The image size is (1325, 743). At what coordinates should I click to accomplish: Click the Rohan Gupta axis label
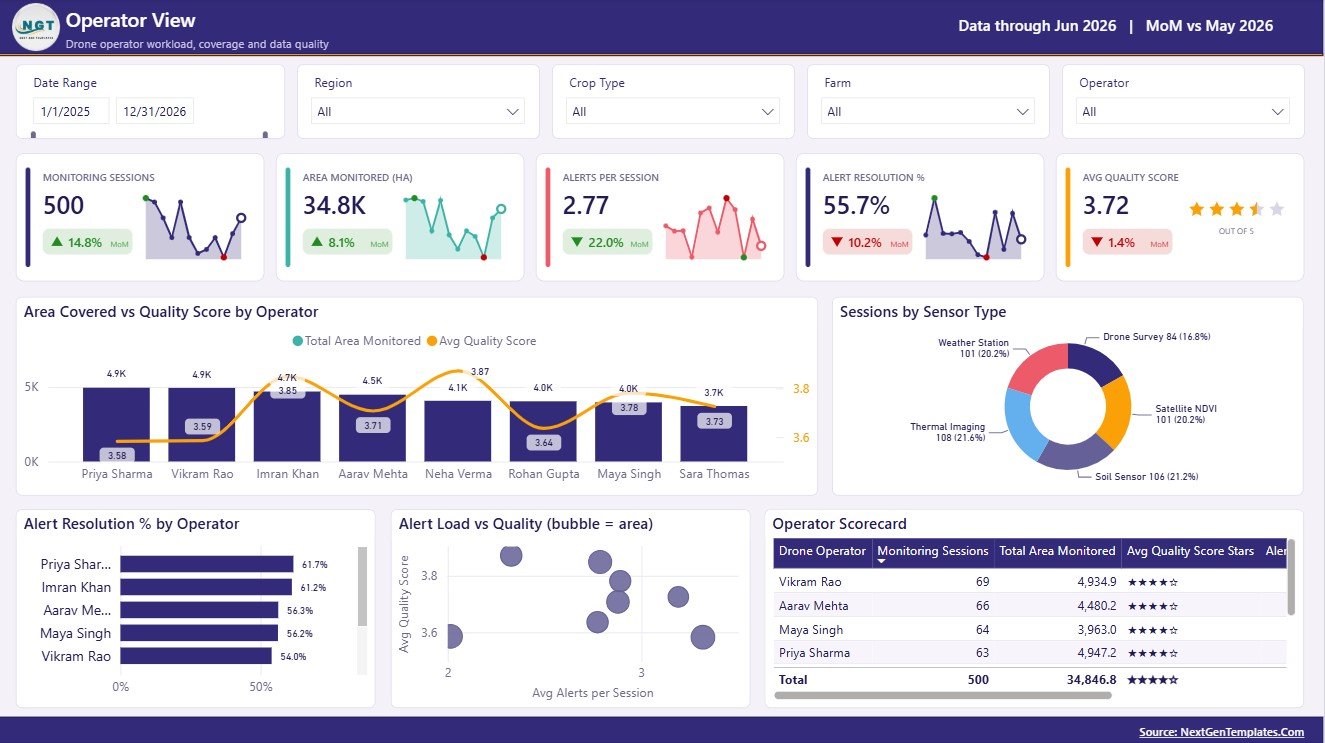coord(543,474)
